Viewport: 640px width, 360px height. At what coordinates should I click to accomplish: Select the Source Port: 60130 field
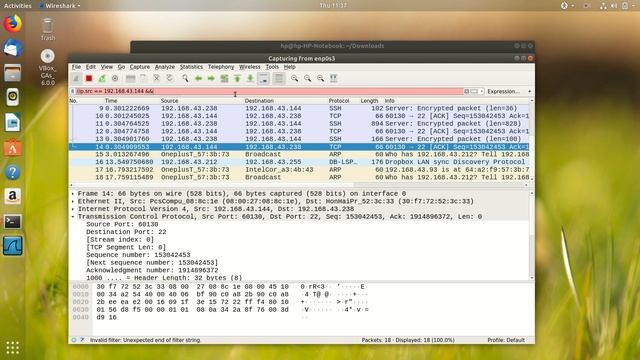[122, 224]
